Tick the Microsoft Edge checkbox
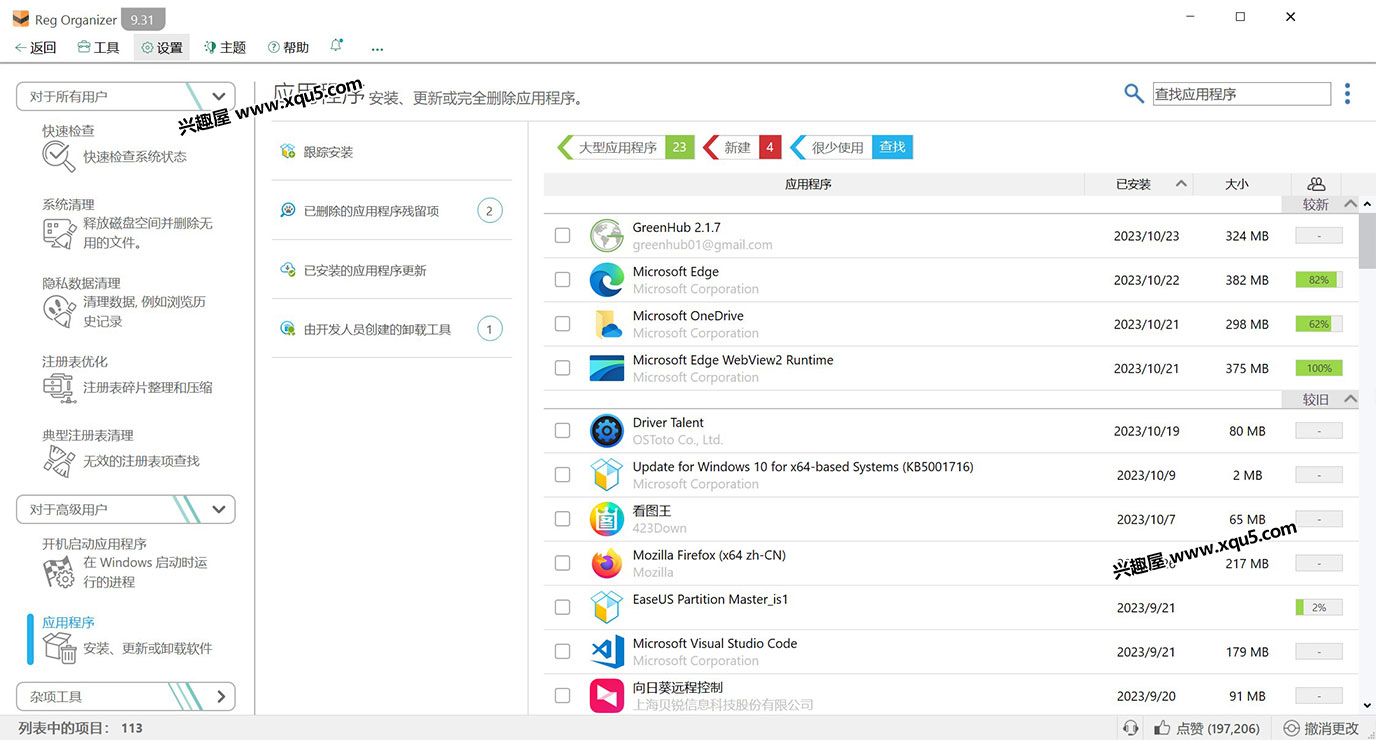 562,280
